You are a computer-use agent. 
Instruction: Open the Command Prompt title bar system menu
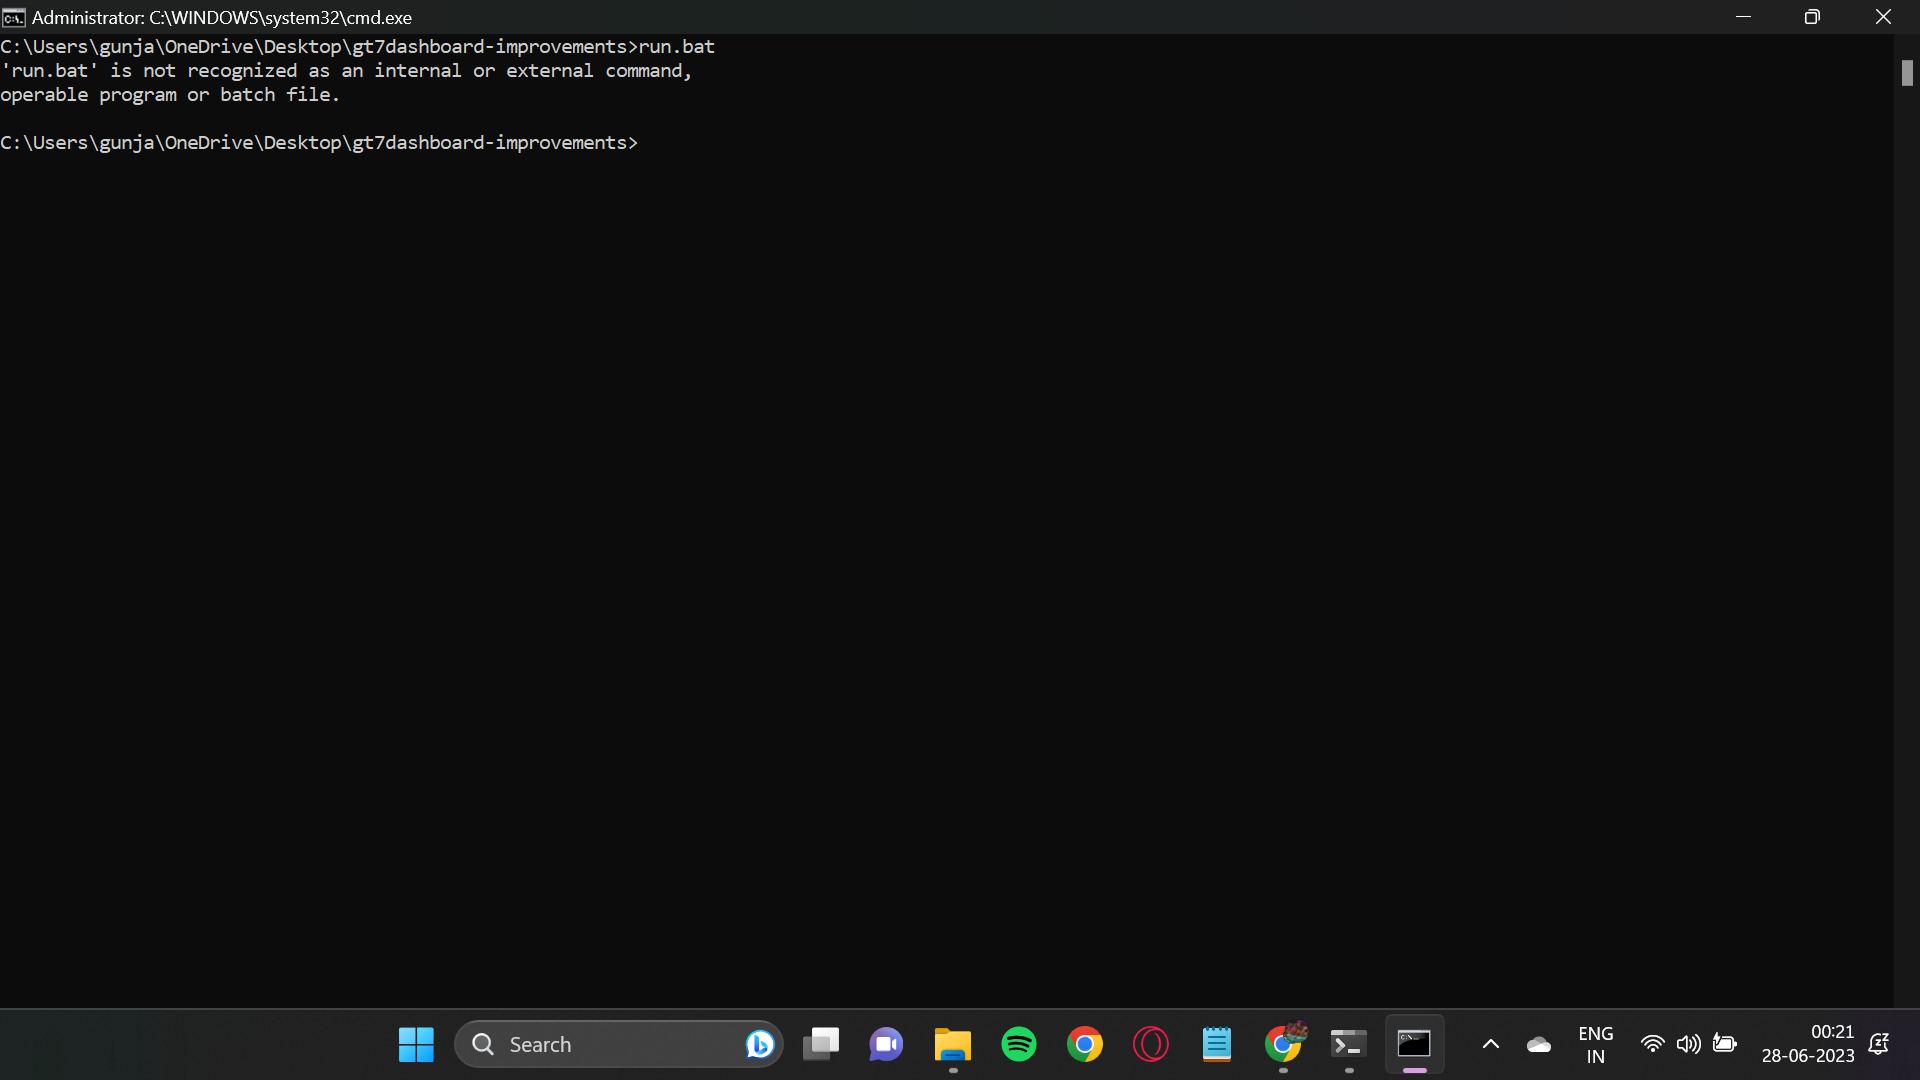pos(13,17)
